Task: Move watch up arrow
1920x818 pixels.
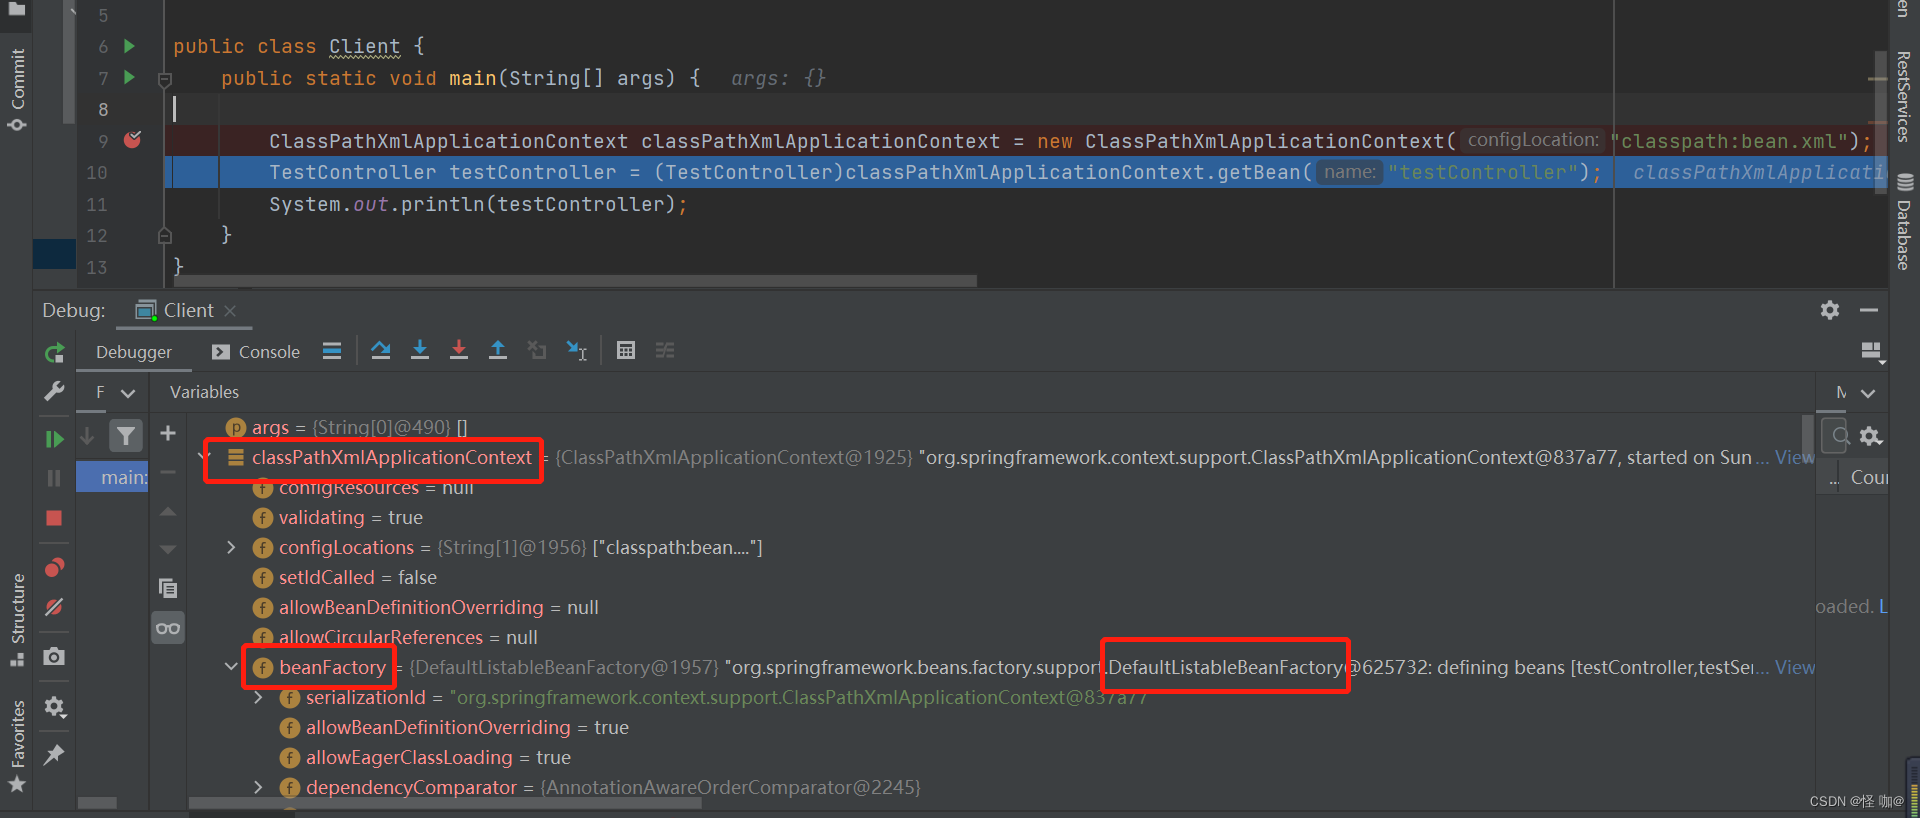Action: click(168, 511)
